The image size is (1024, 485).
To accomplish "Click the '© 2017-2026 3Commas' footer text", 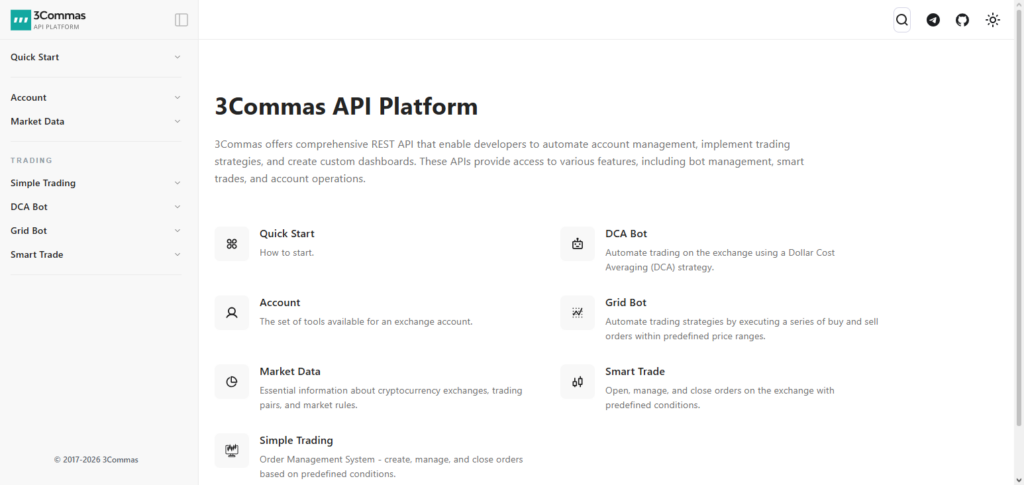I will pos(96,460).
